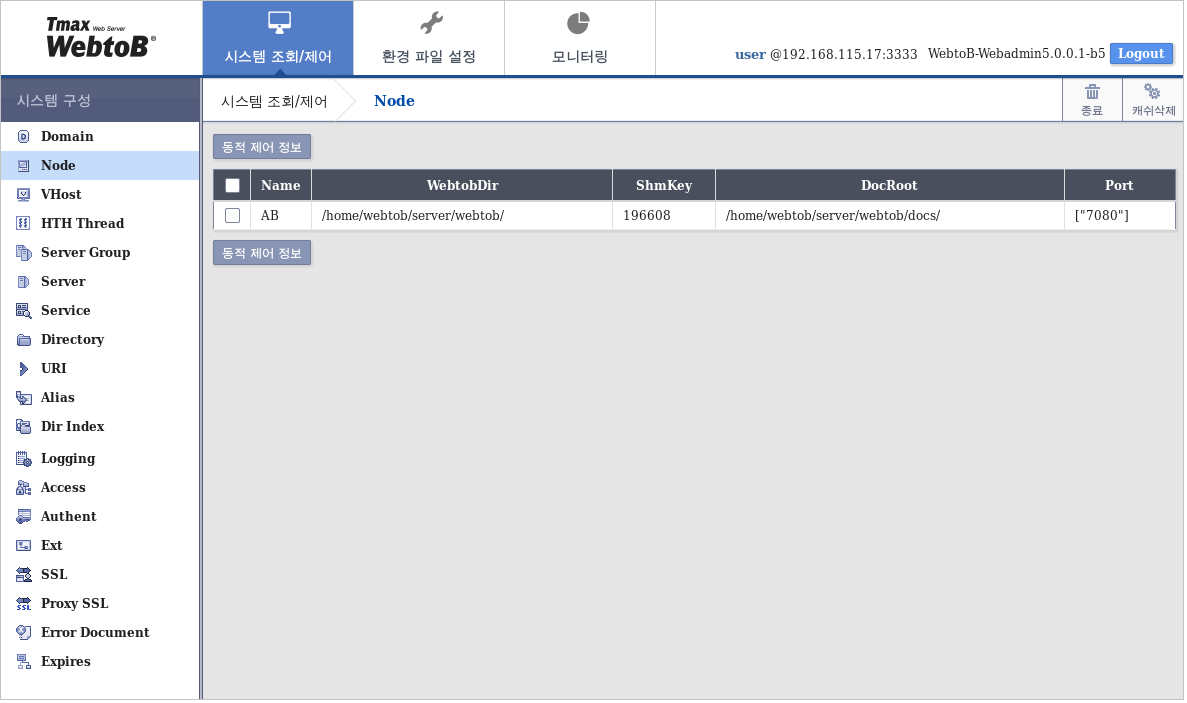Click the lower 동적 제어 정보 button
The width and height of the screenshot is (1187, 703).
(262, 253)
